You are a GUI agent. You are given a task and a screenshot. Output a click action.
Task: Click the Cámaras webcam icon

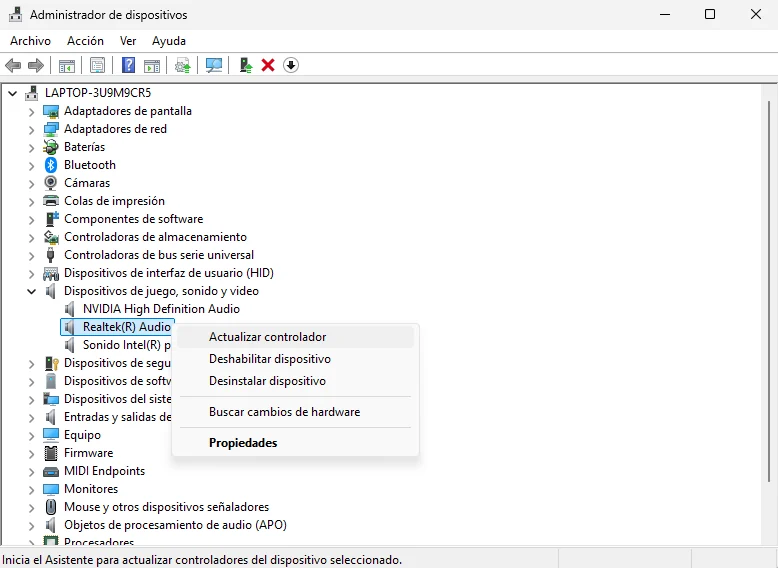pyautogui.click(x=51, y=183)
